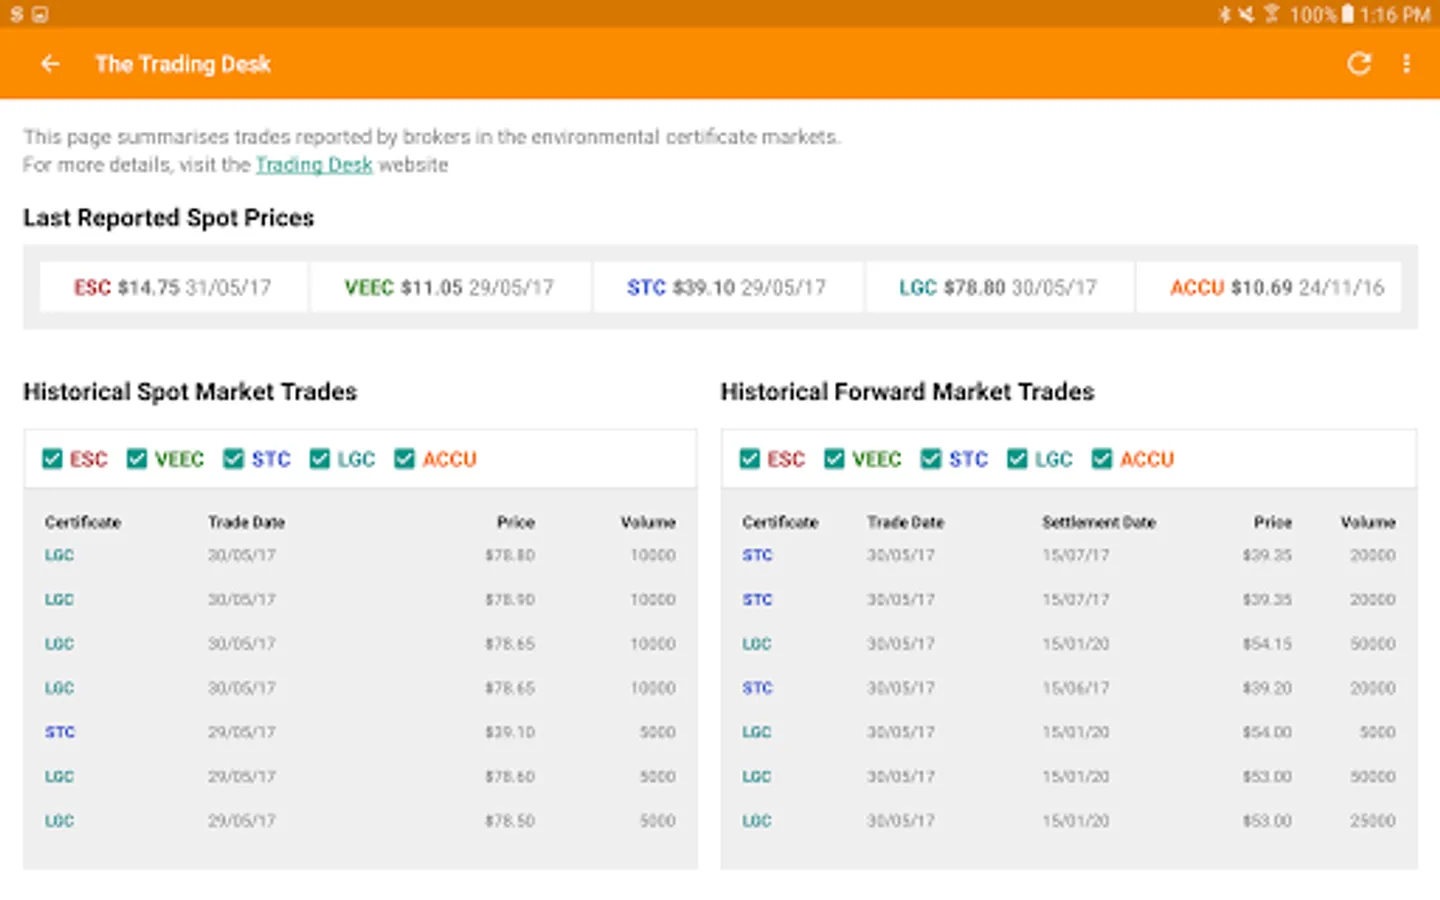The image size is (1440, 900).
Task: Click the $54.00 price in the forward trades table
Action: point(1267,732)
